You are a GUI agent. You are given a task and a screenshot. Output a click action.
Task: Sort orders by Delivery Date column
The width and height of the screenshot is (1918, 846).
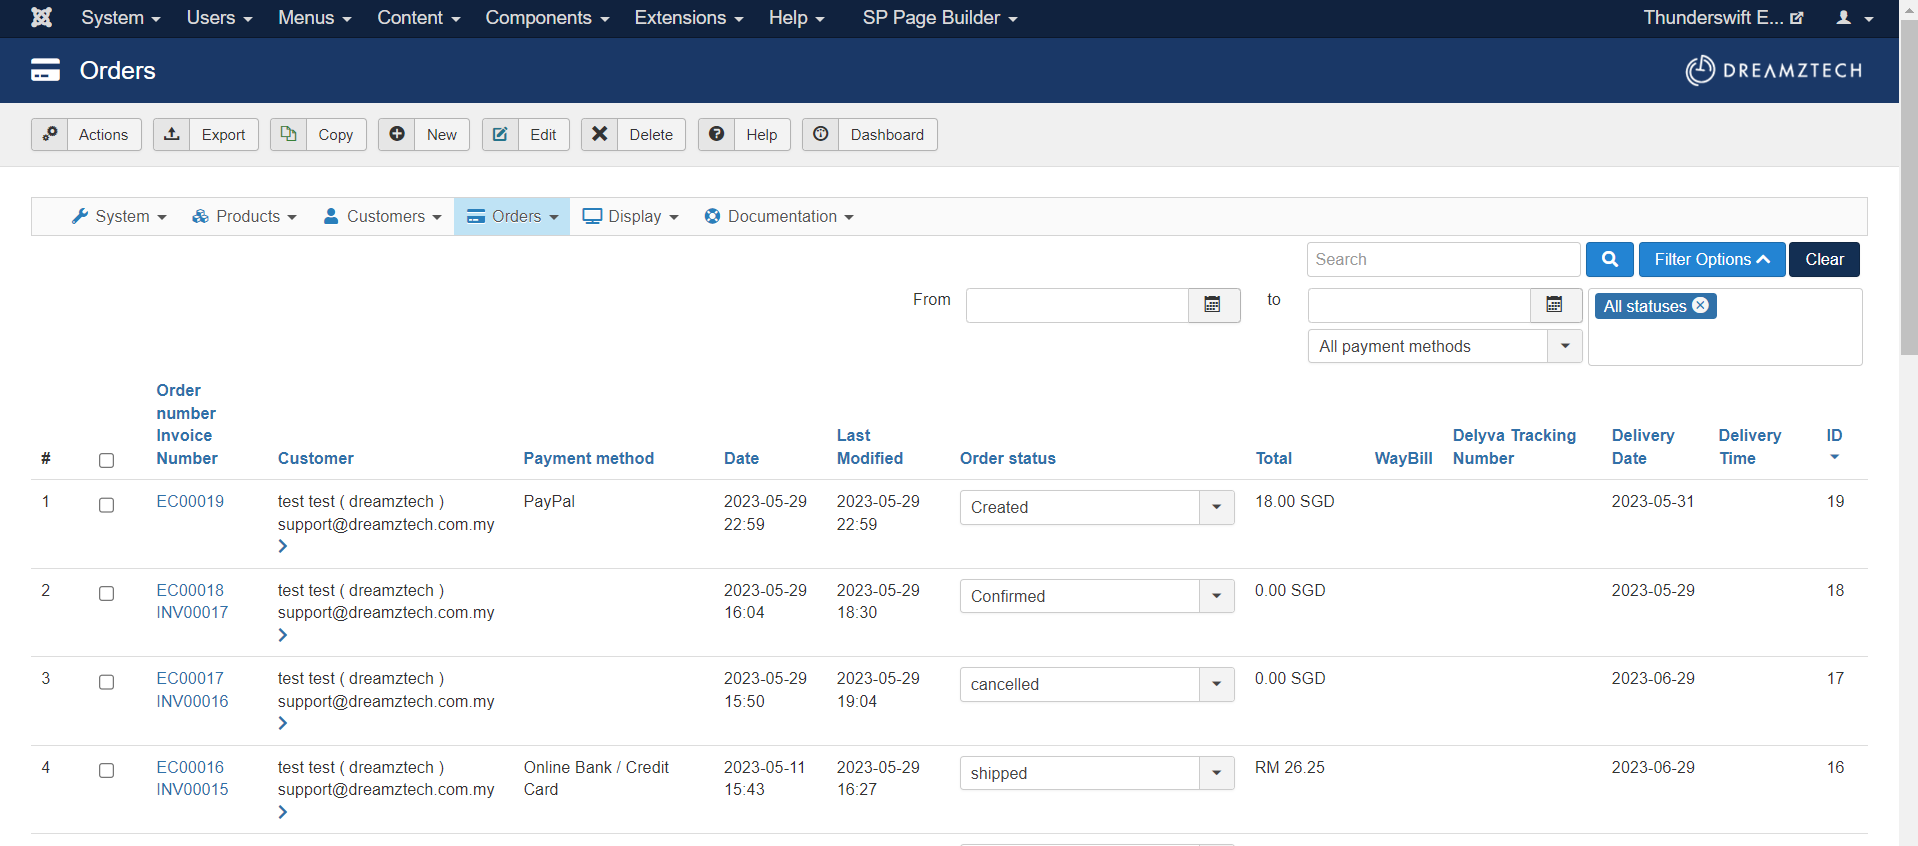(x=1643, y=447)
